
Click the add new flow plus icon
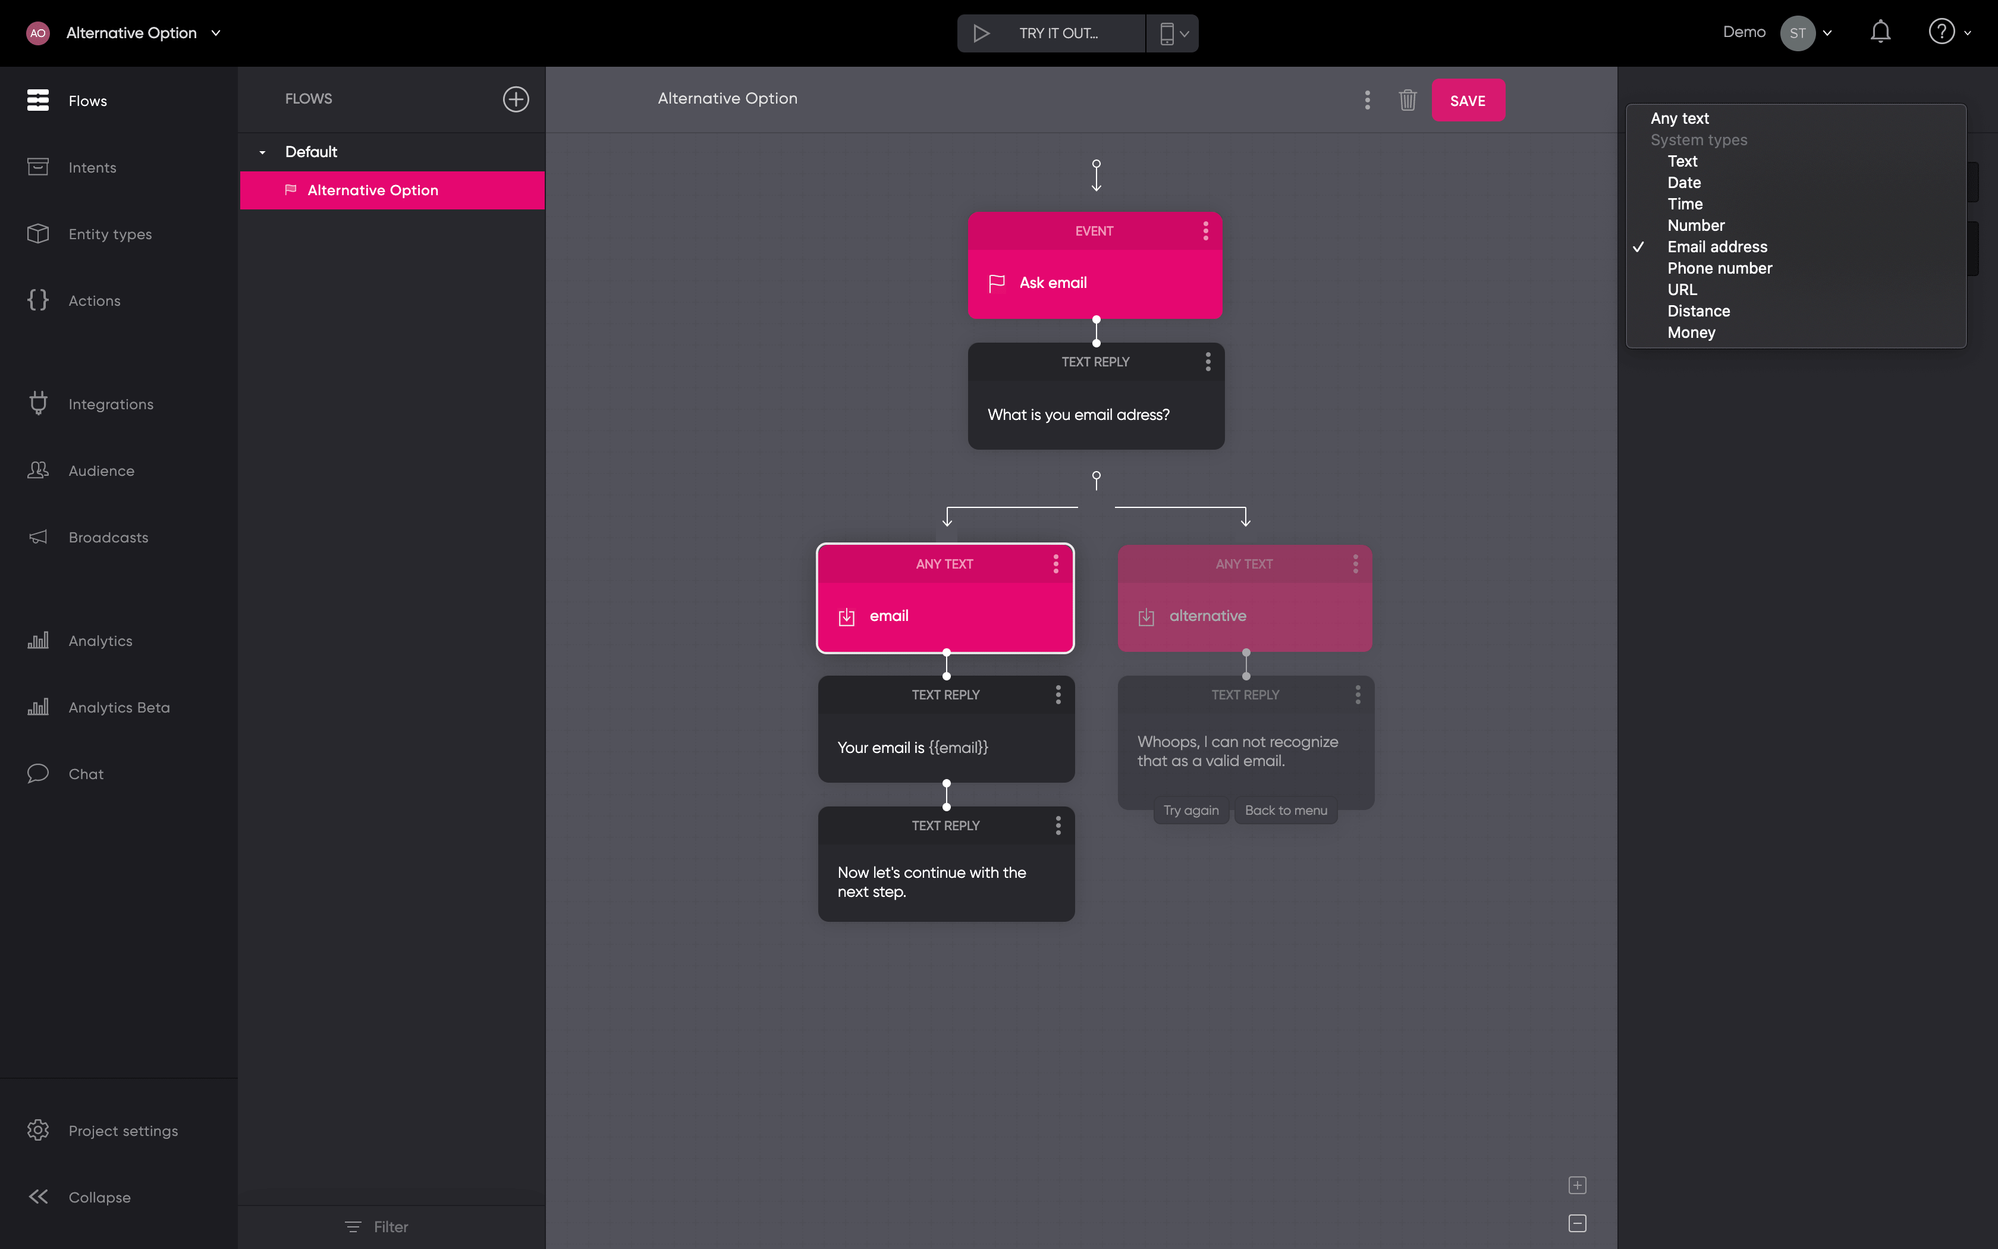515,99
